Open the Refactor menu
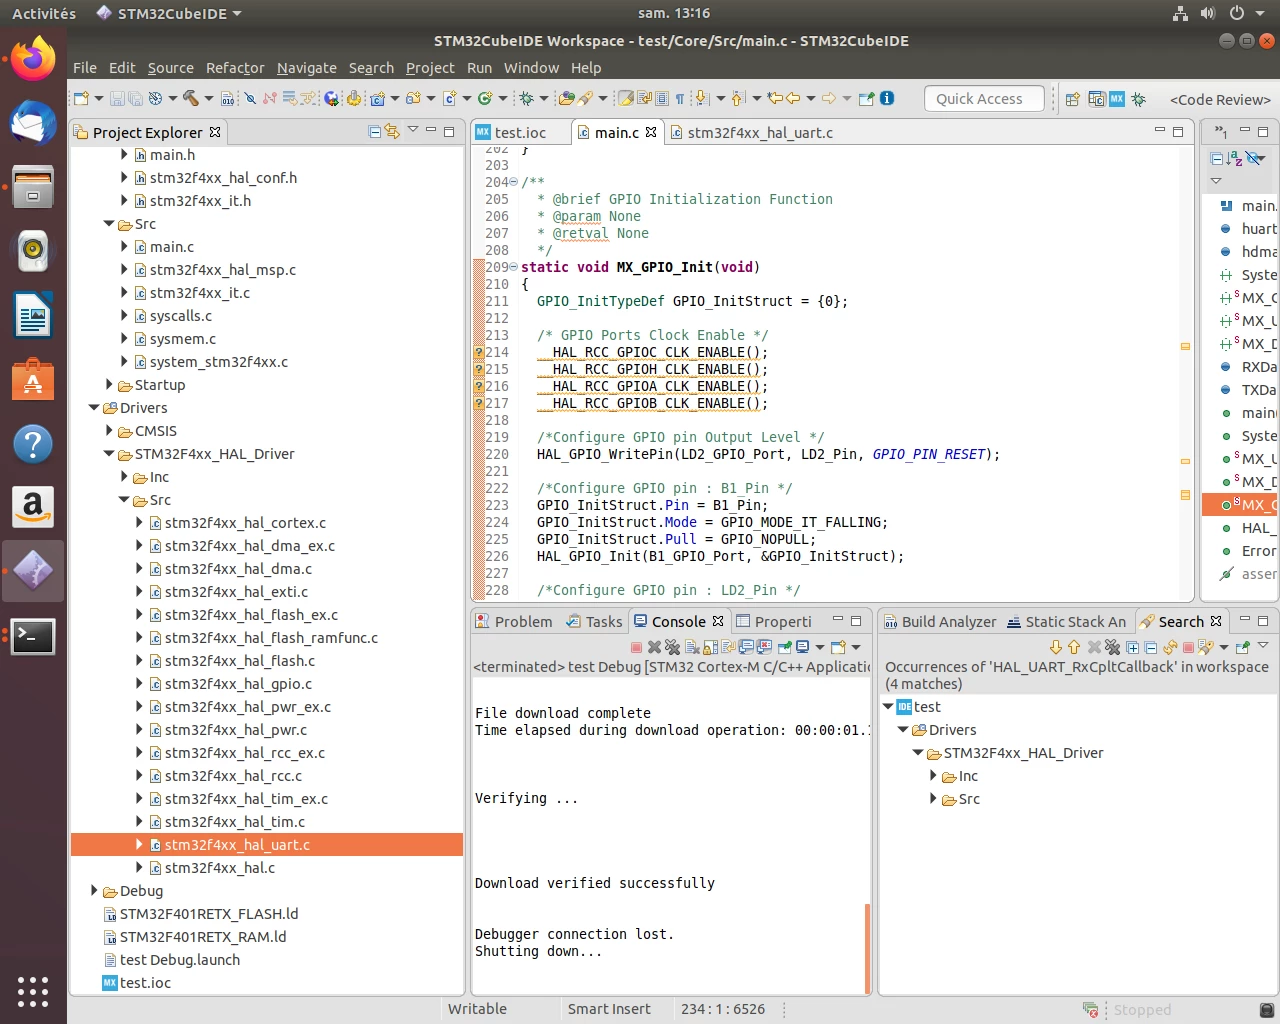The height and width of the screenshot is (1024, 1280). [x=235, y=67]
